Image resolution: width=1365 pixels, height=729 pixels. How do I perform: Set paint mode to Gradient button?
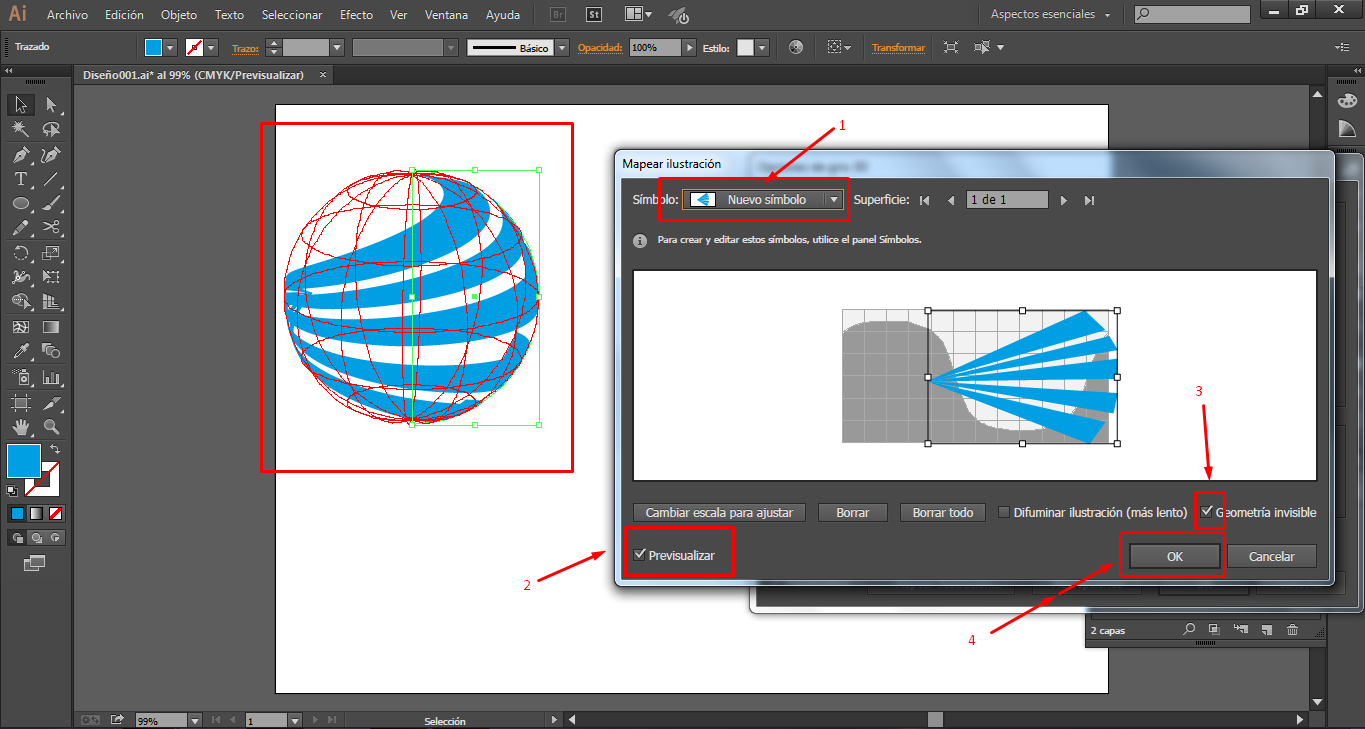[36, 513]
